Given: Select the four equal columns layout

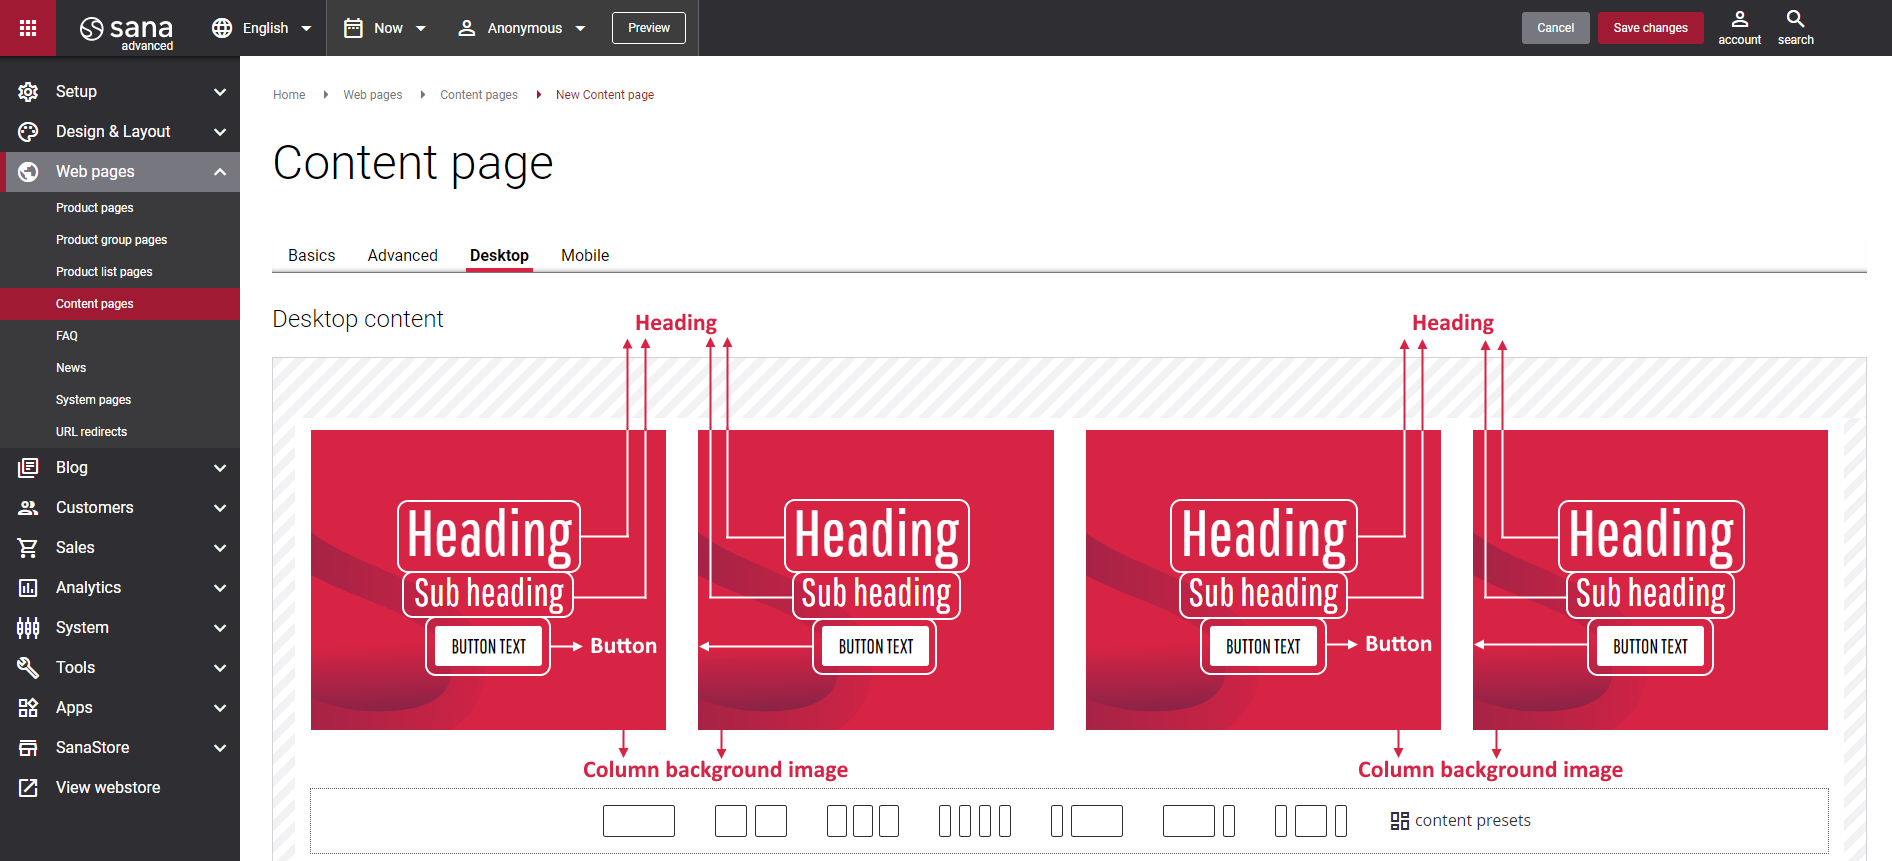Looking at the screenshot, I should click(x=974, y=821).
